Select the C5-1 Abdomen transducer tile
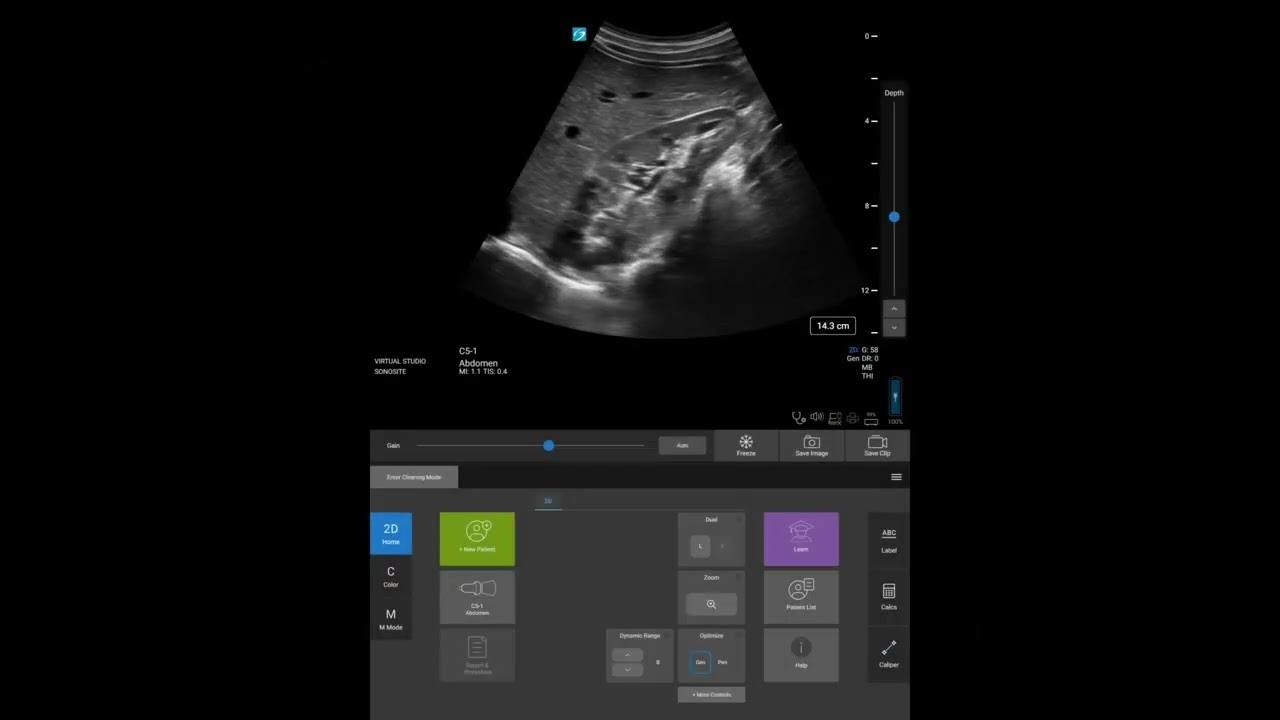The width and height of the screenshot is (1280, 720). [x=477, y=597]
